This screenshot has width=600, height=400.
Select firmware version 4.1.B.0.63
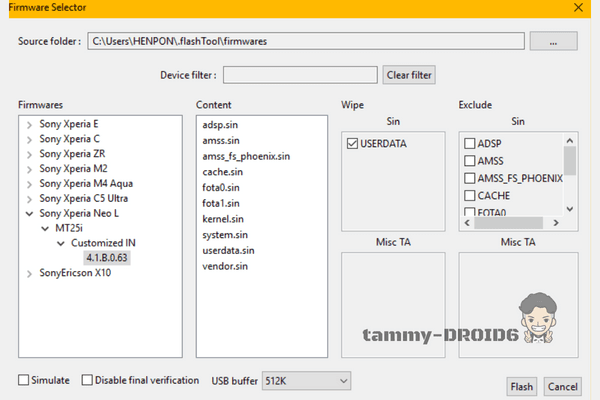[x=107, y=258]
